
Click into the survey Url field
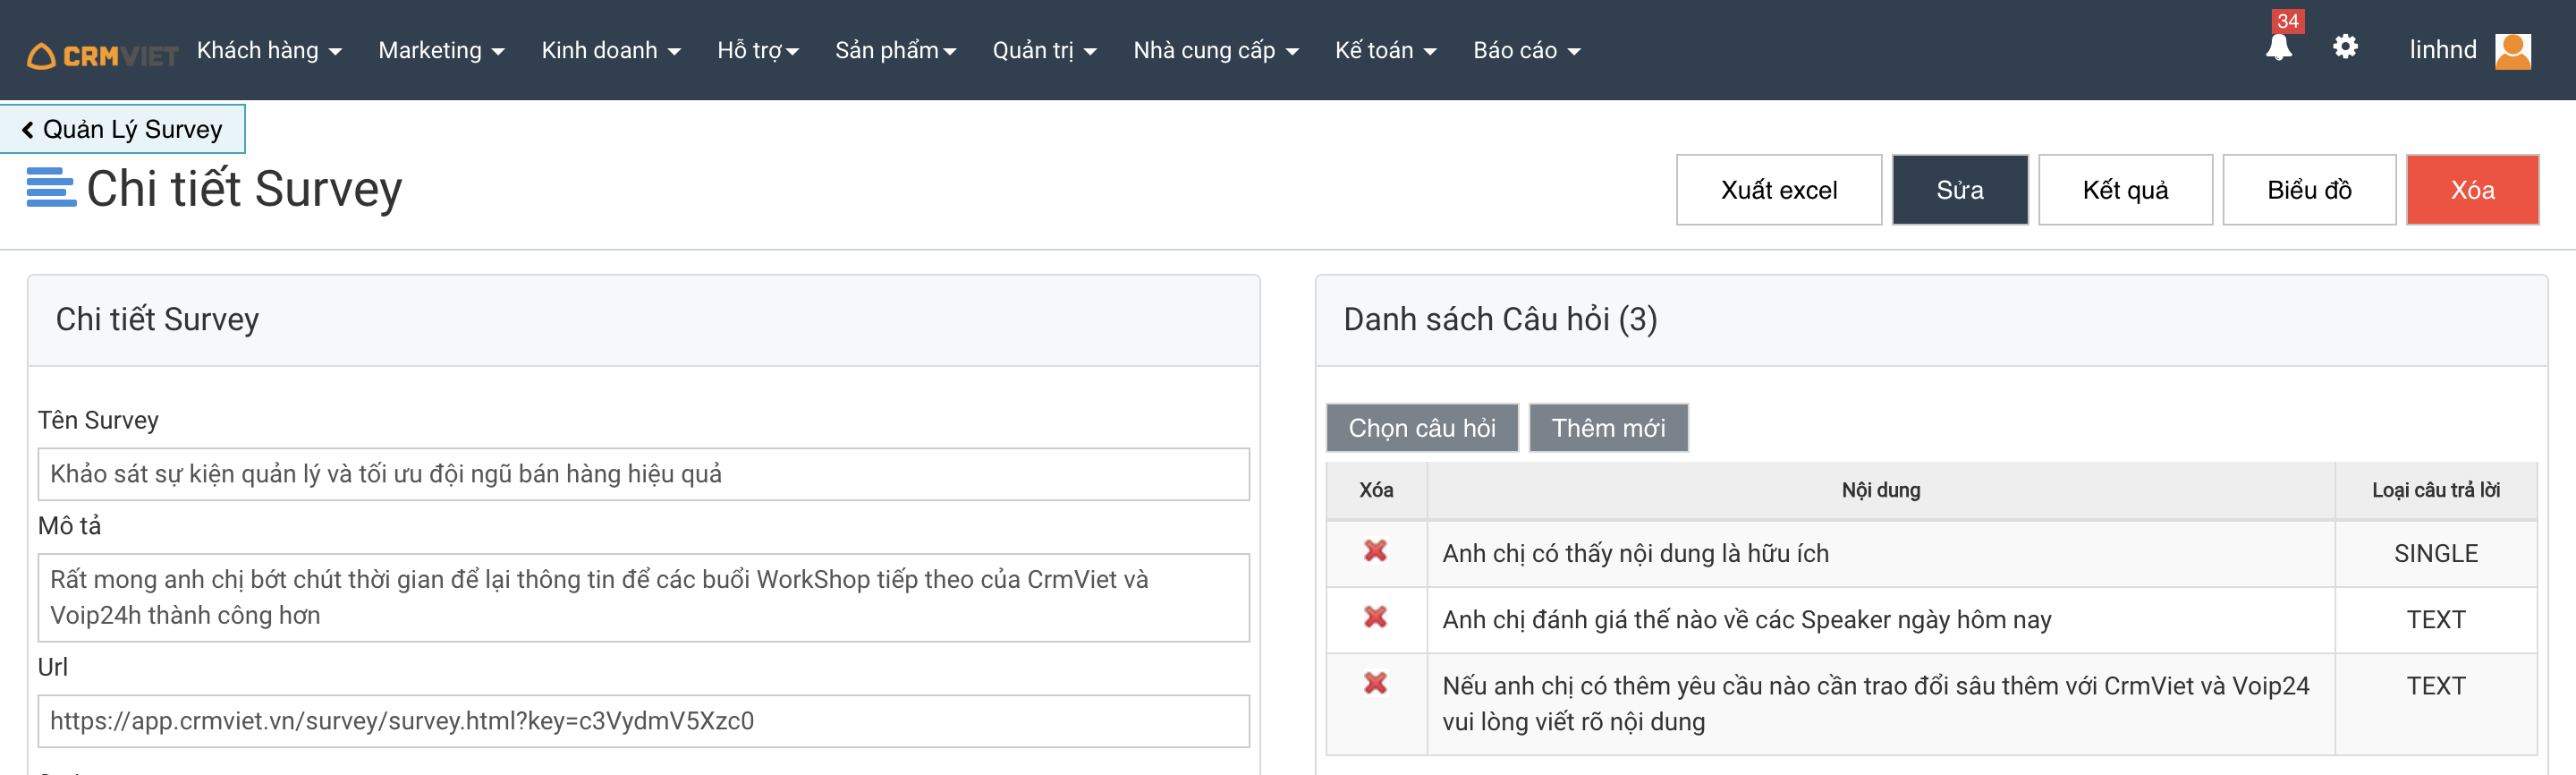643,721
